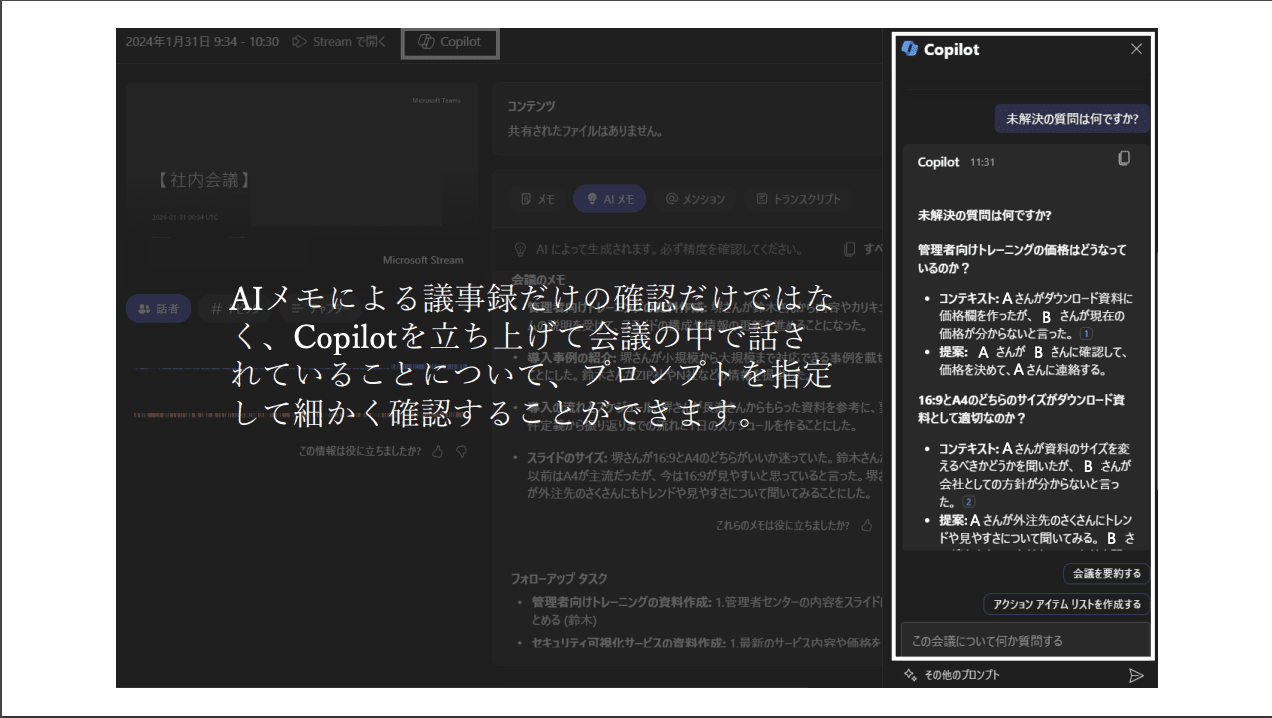Click the 'コンテンツ' heading

point(531,106)
